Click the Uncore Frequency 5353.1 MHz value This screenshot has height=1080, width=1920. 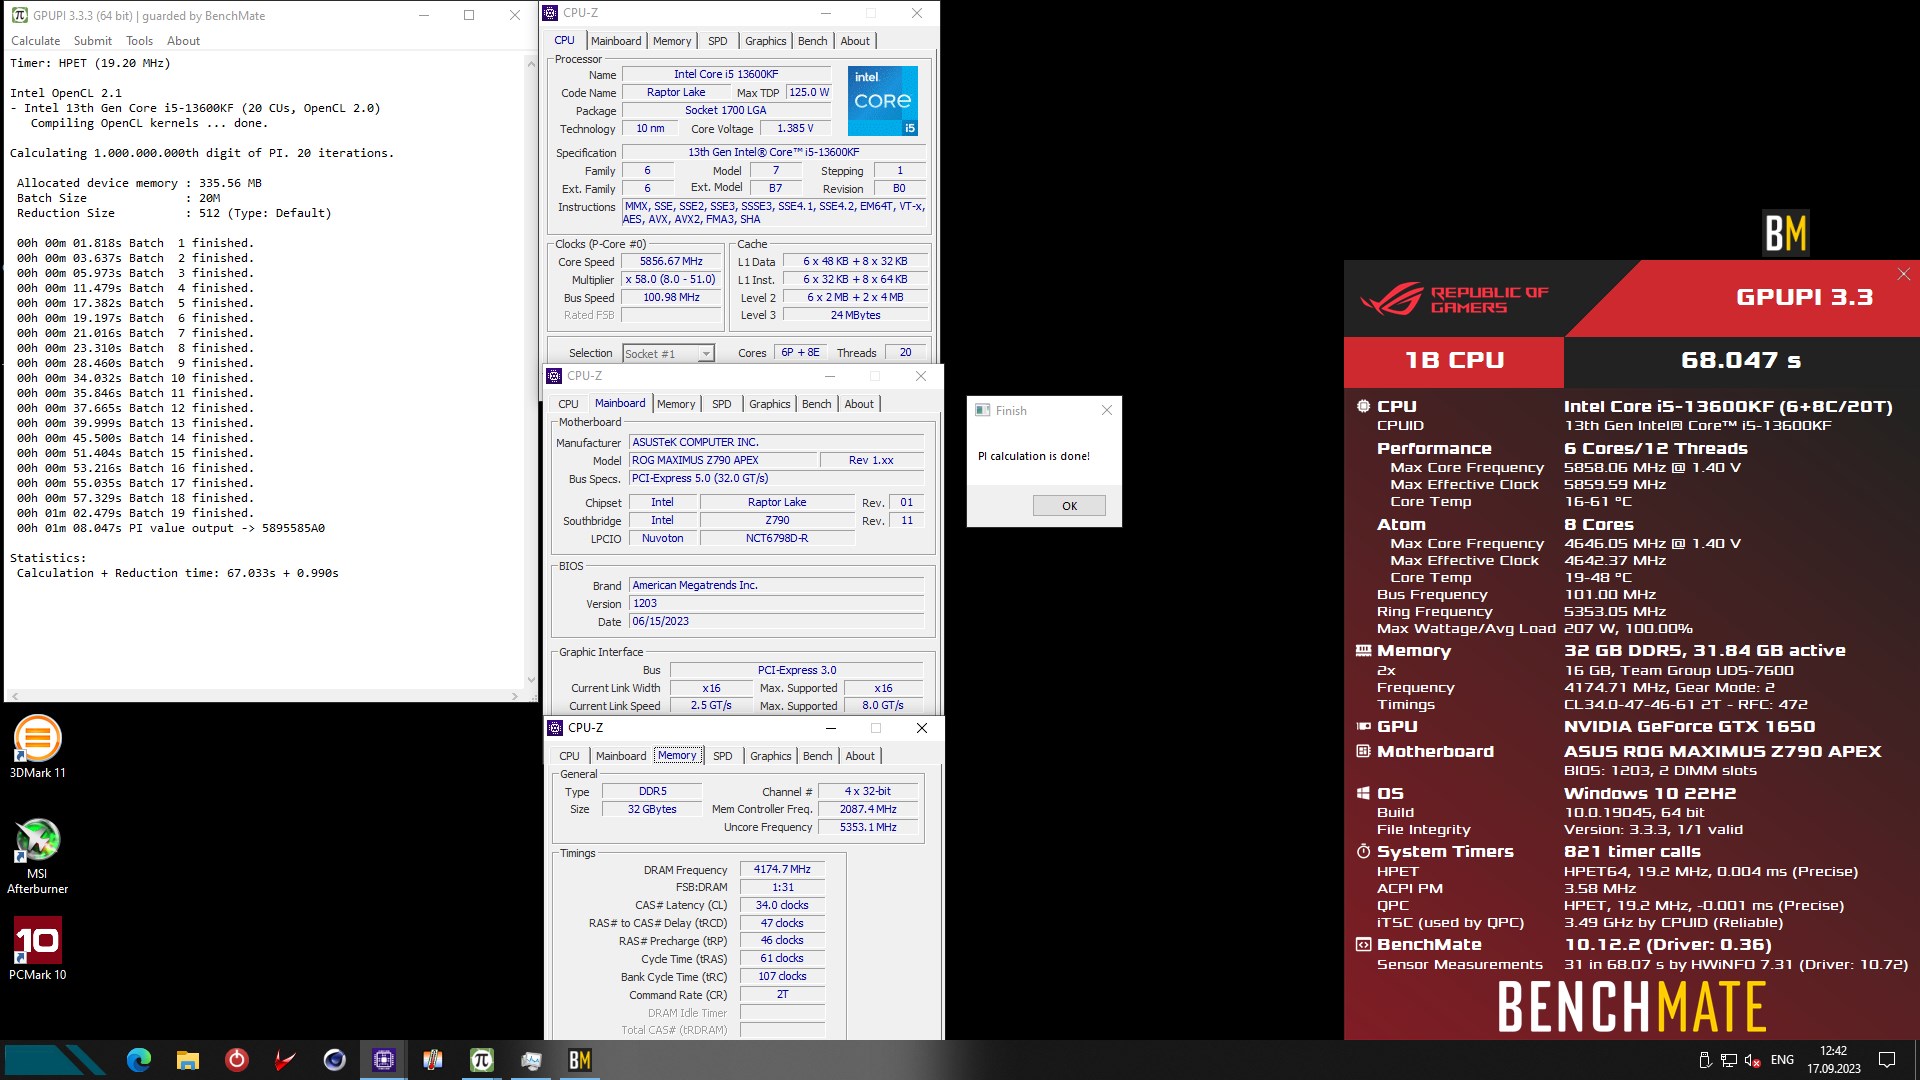pos(868,827)
